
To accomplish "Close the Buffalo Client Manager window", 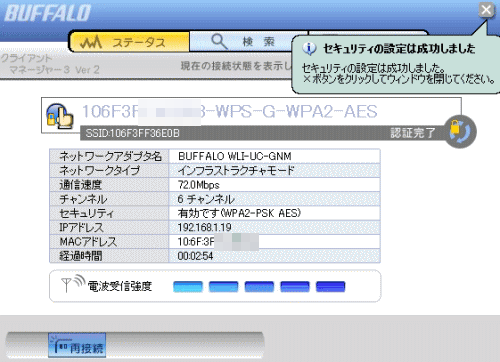I will 486,10.
